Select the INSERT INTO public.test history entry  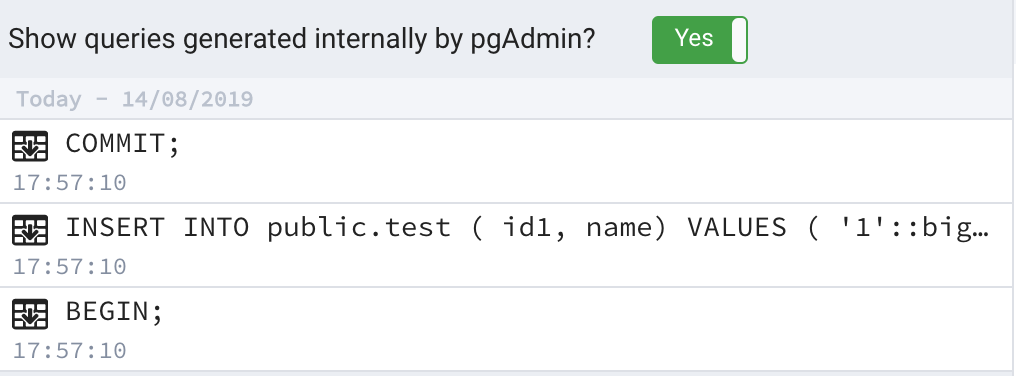[505, 245]
